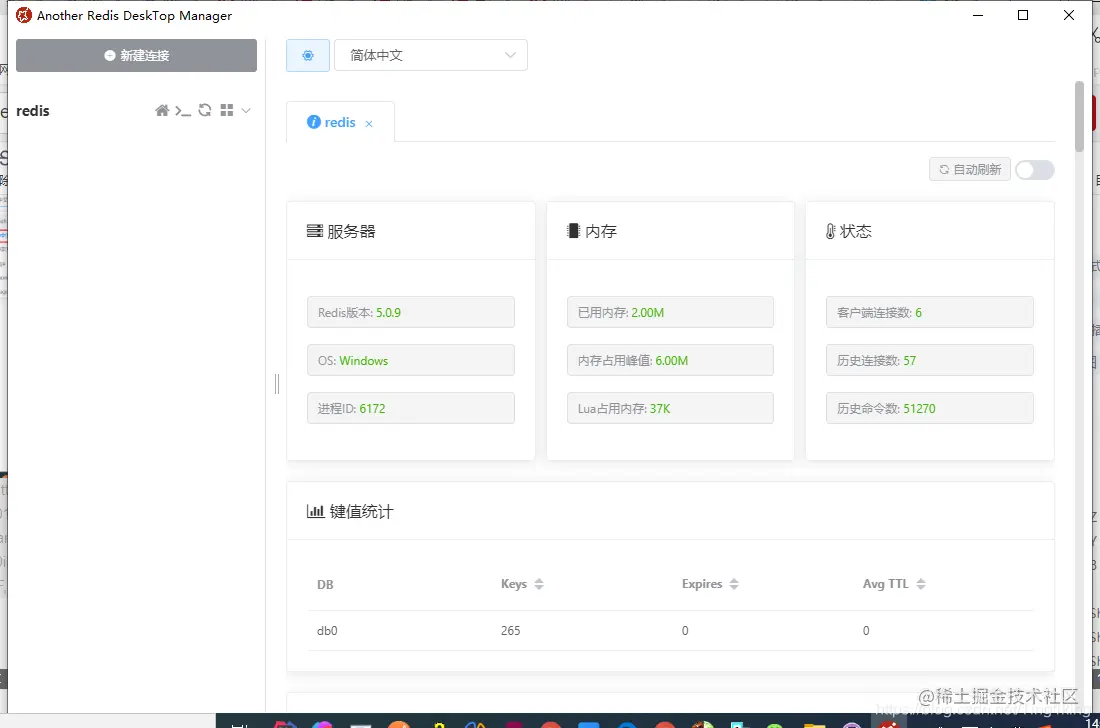Open the settings gear icon
This screenshot has width=1100, height=728.
coord(307,55)
